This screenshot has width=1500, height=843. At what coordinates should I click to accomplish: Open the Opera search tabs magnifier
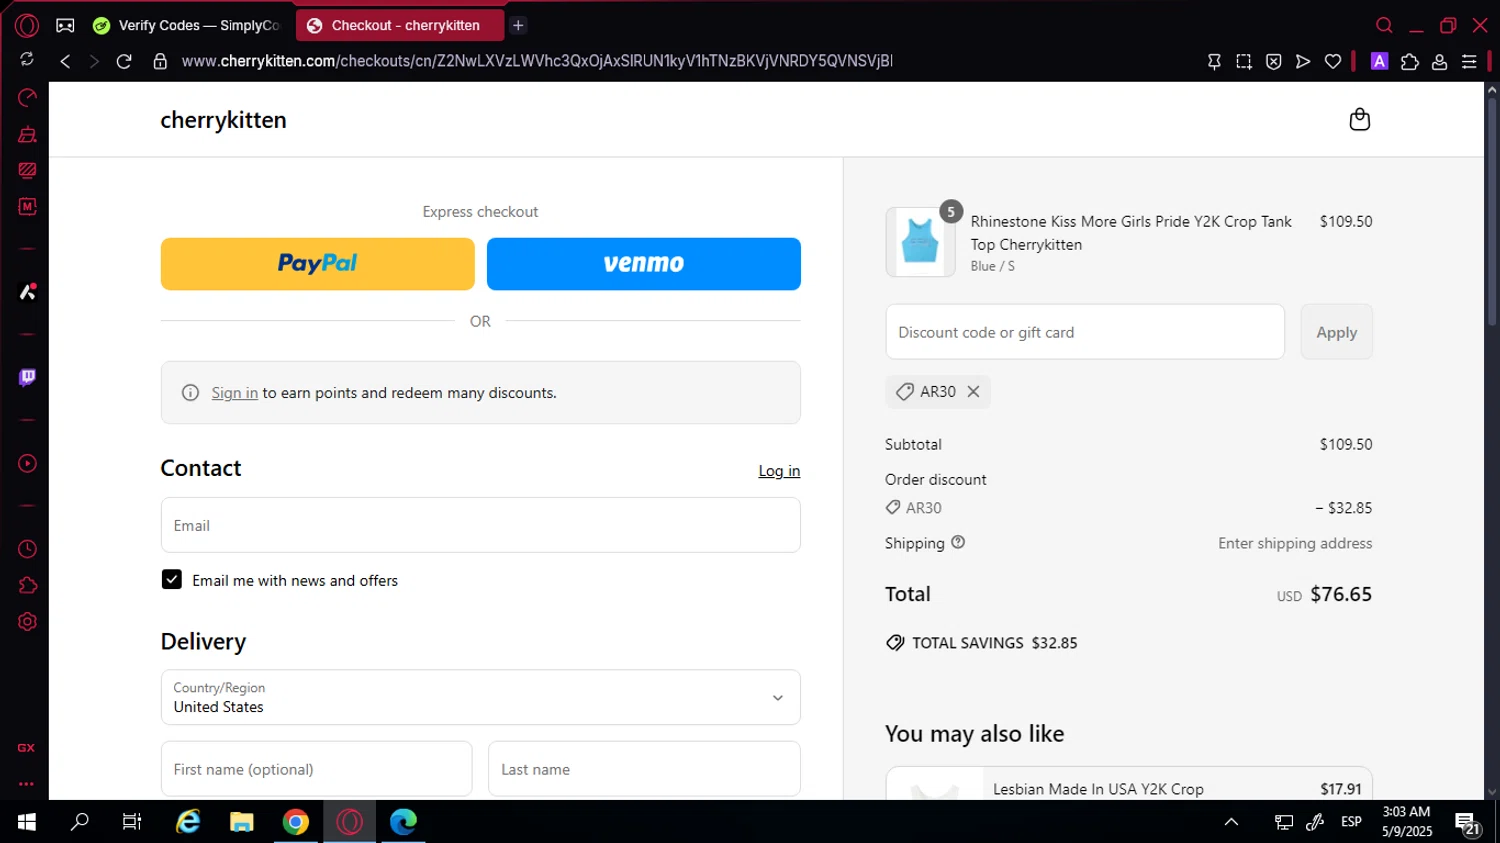tap(1384, 25)
